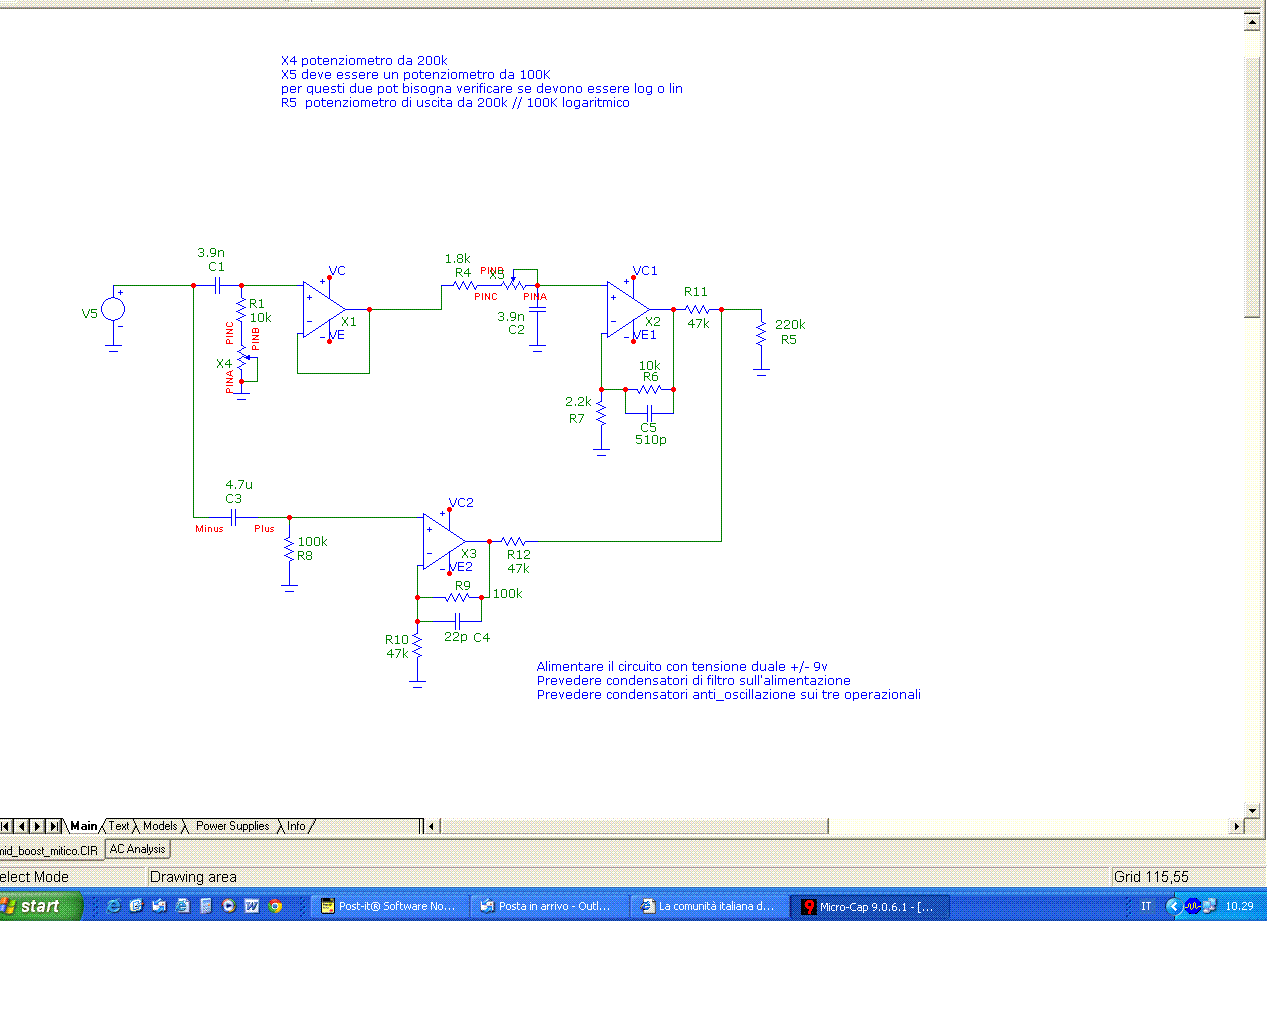Open the Text page tab
Viewport: 1280px width, 1024px height.
(119, 826)
